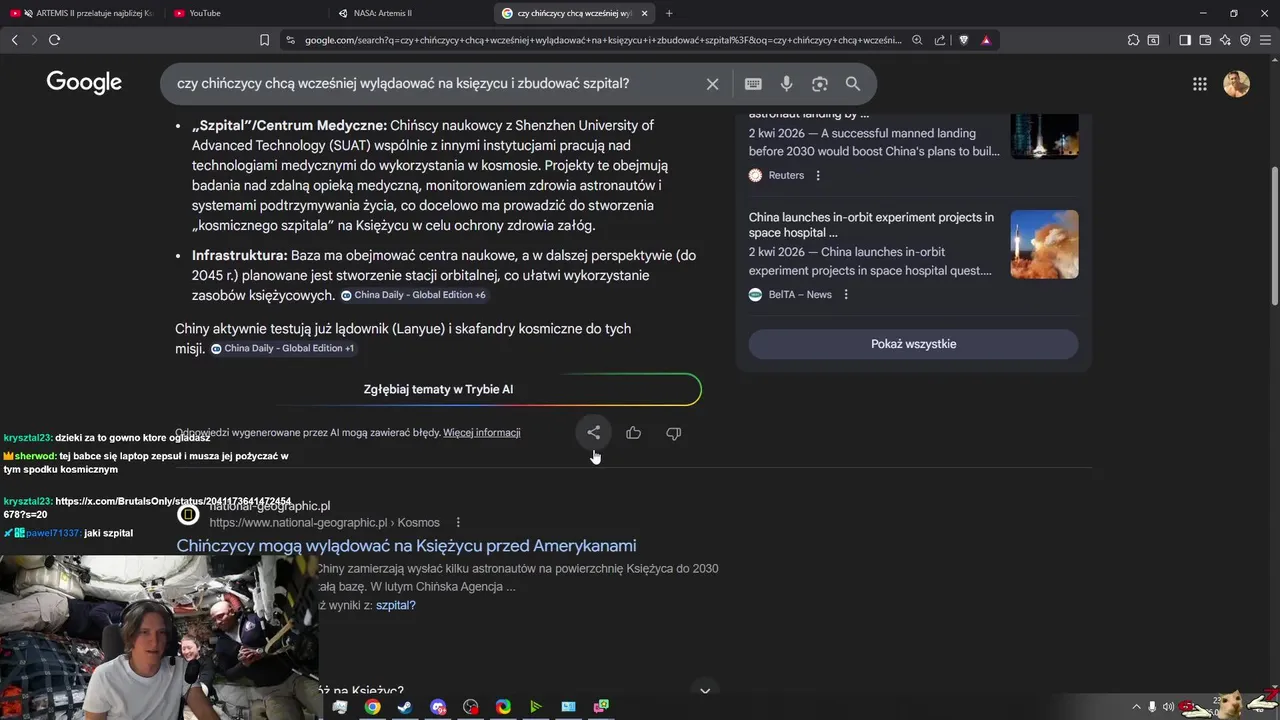Open the rocket launch thumbnail for BelTA article
This screenshot has height=720, width=1280.
[x=1044, y=244]
